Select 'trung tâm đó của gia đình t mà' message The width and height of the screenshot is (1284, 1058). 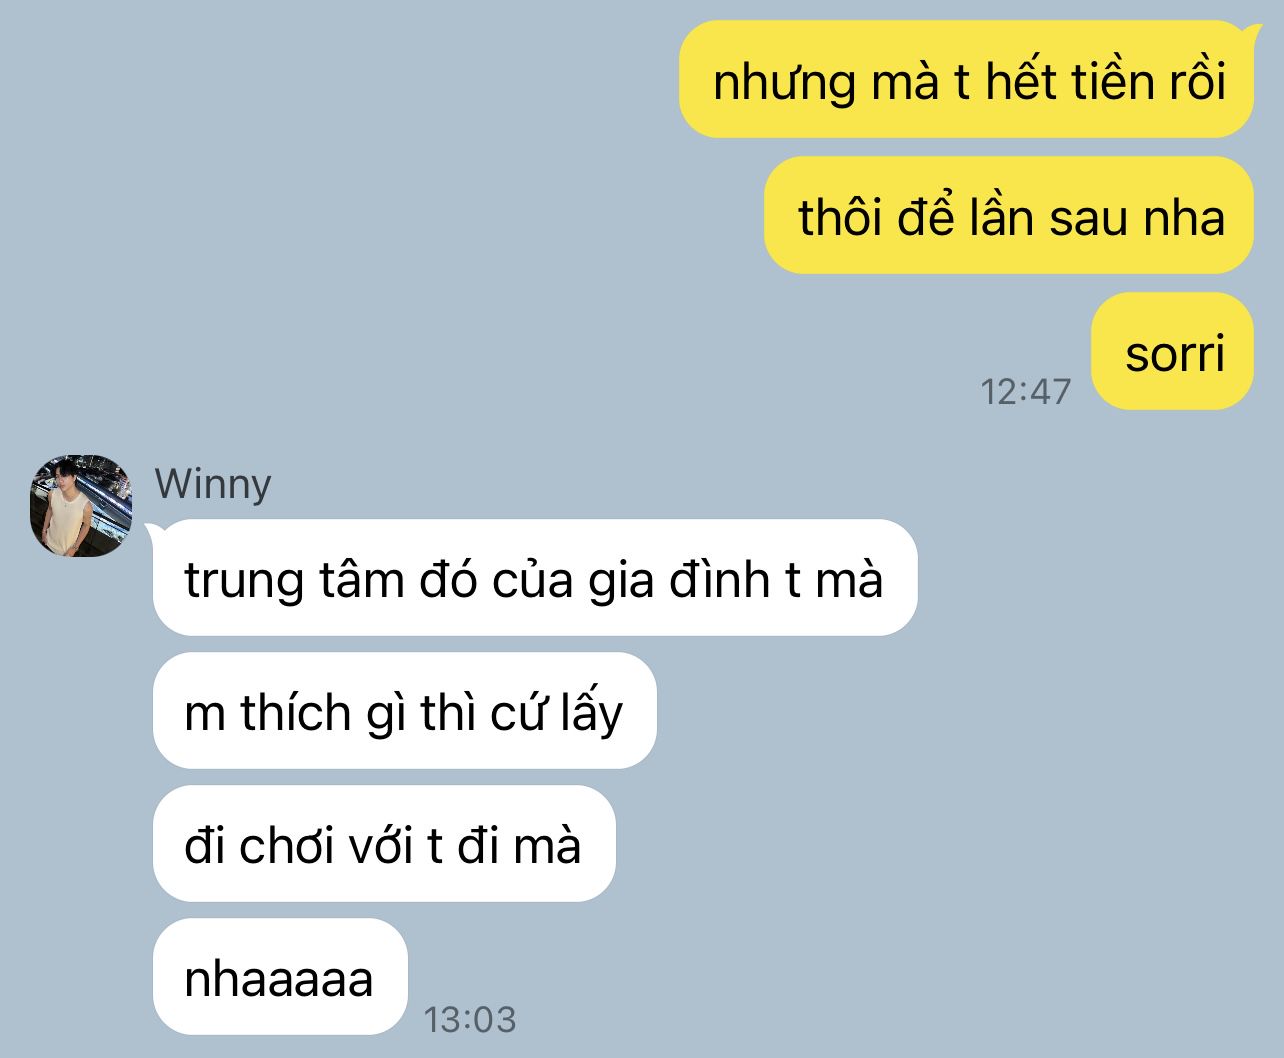[535, 577]
